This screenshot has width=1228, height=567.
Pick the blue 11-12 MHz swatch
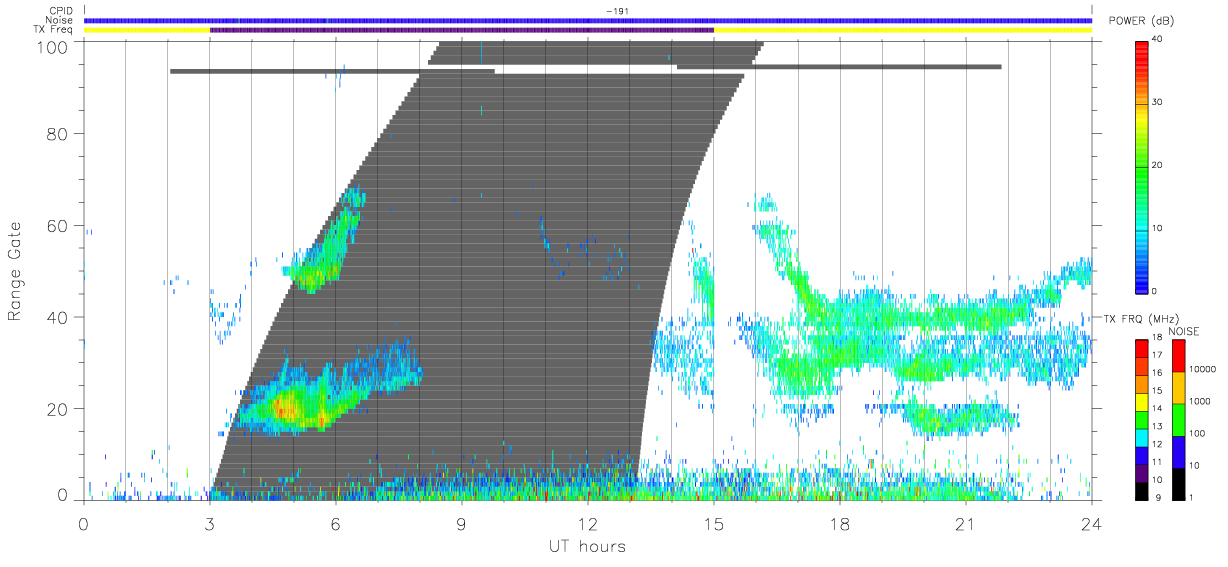(1142, 455)
